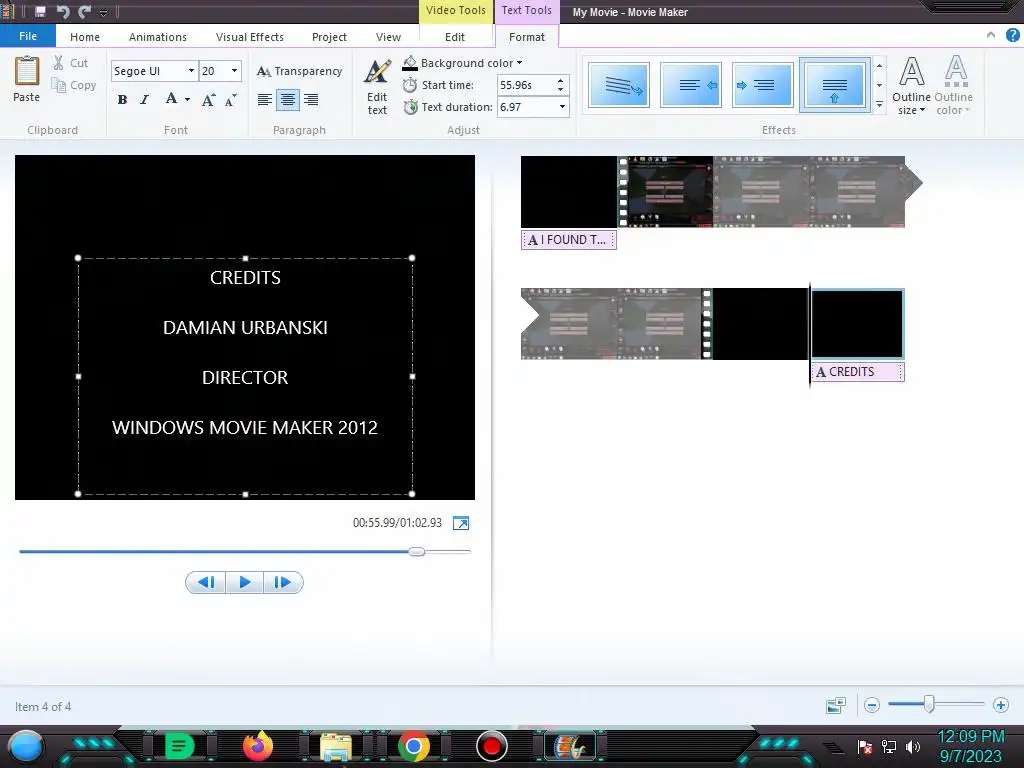Click the Redo icon

(x=84, y=12)
